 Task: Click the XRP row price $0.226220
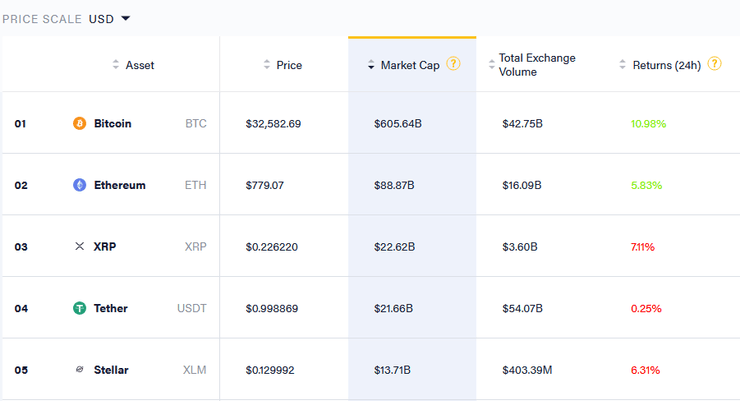(273, 246)
